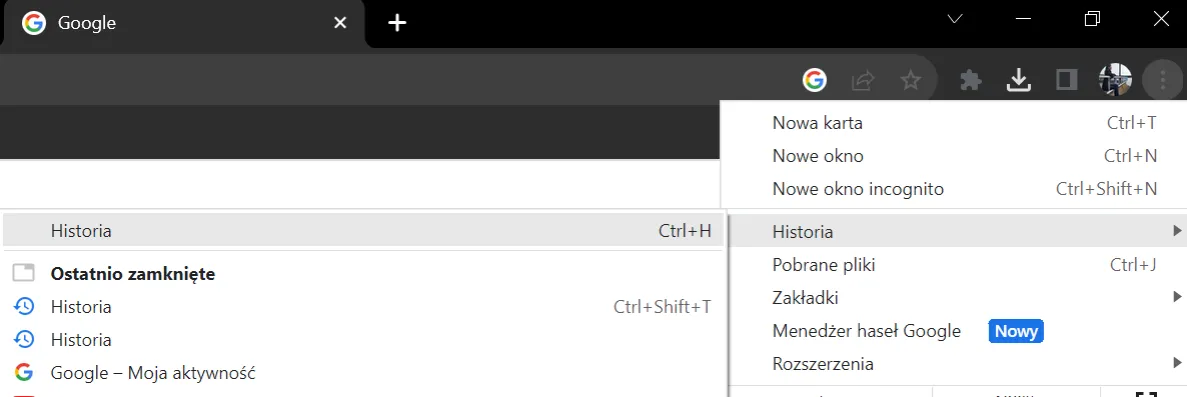Screen dimensions: 1187x397
Task: Toggle the side panel icon
Action: [x=1067, y=80]
